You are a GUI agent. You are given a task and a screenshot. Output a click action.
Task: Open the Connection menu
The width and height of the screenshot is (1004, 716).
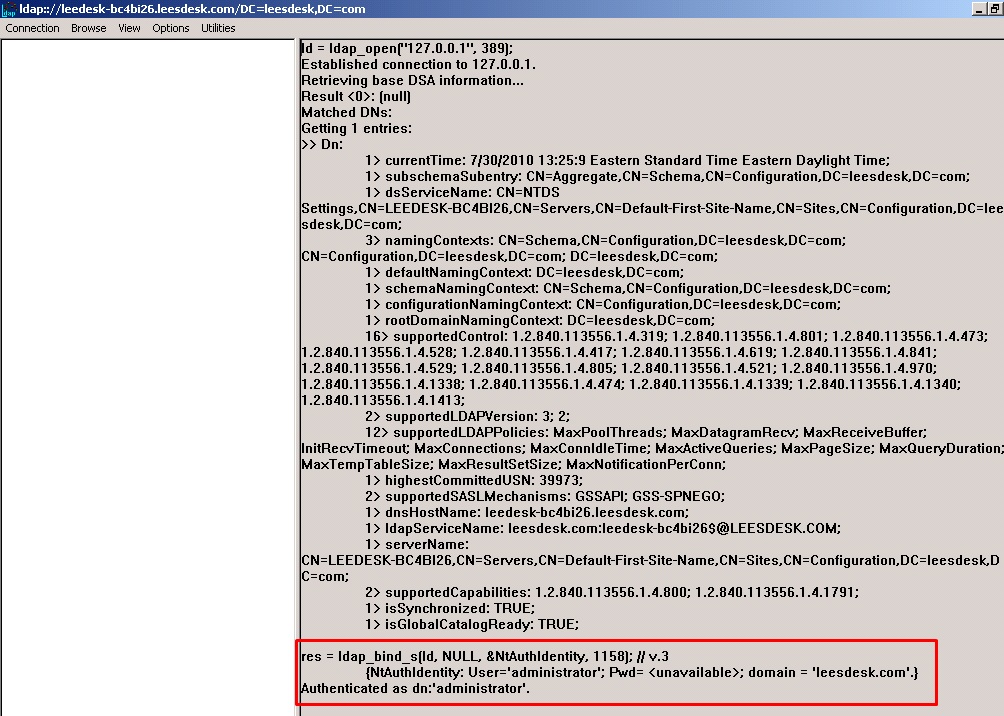32,28
